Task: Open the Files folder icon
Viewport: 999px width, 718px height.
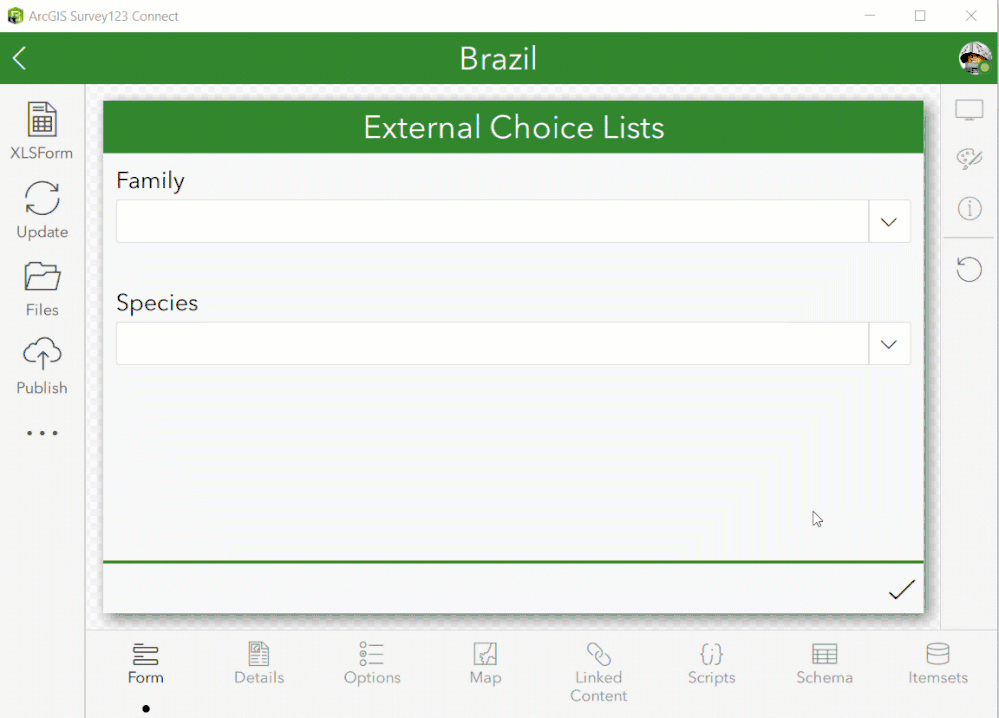Action: pos(42,276)
